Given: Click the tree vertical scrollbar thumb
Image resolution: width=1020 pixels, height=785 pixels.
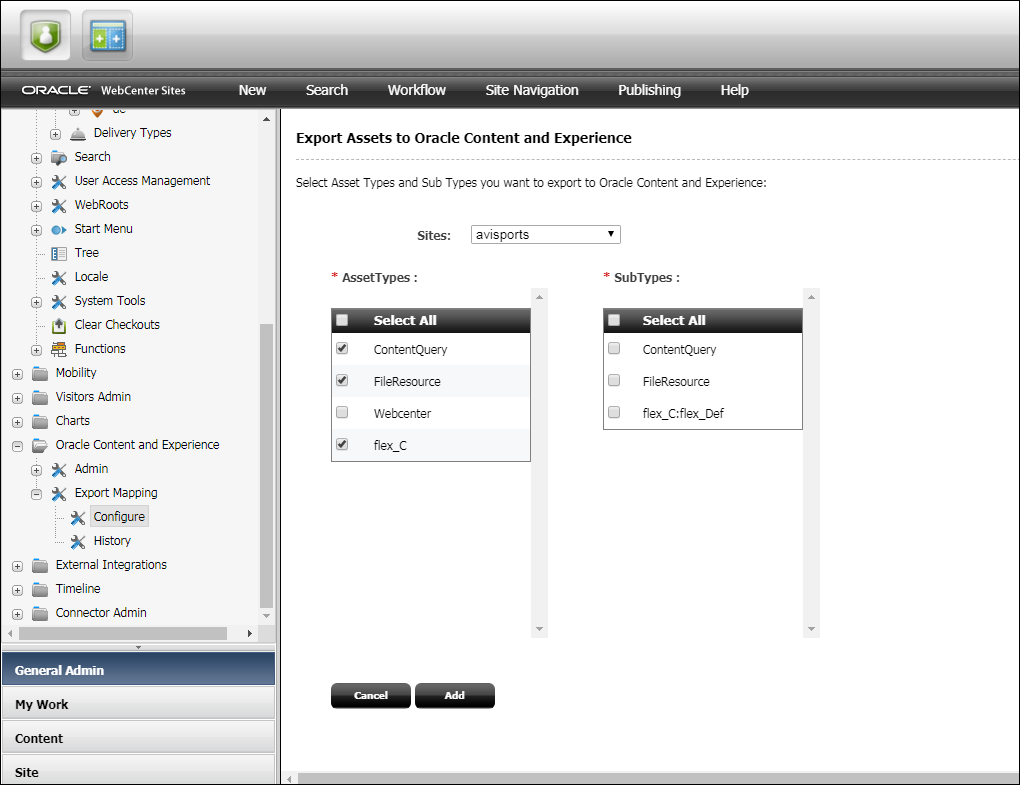Looking at the screenshot, I should [266, 465].
